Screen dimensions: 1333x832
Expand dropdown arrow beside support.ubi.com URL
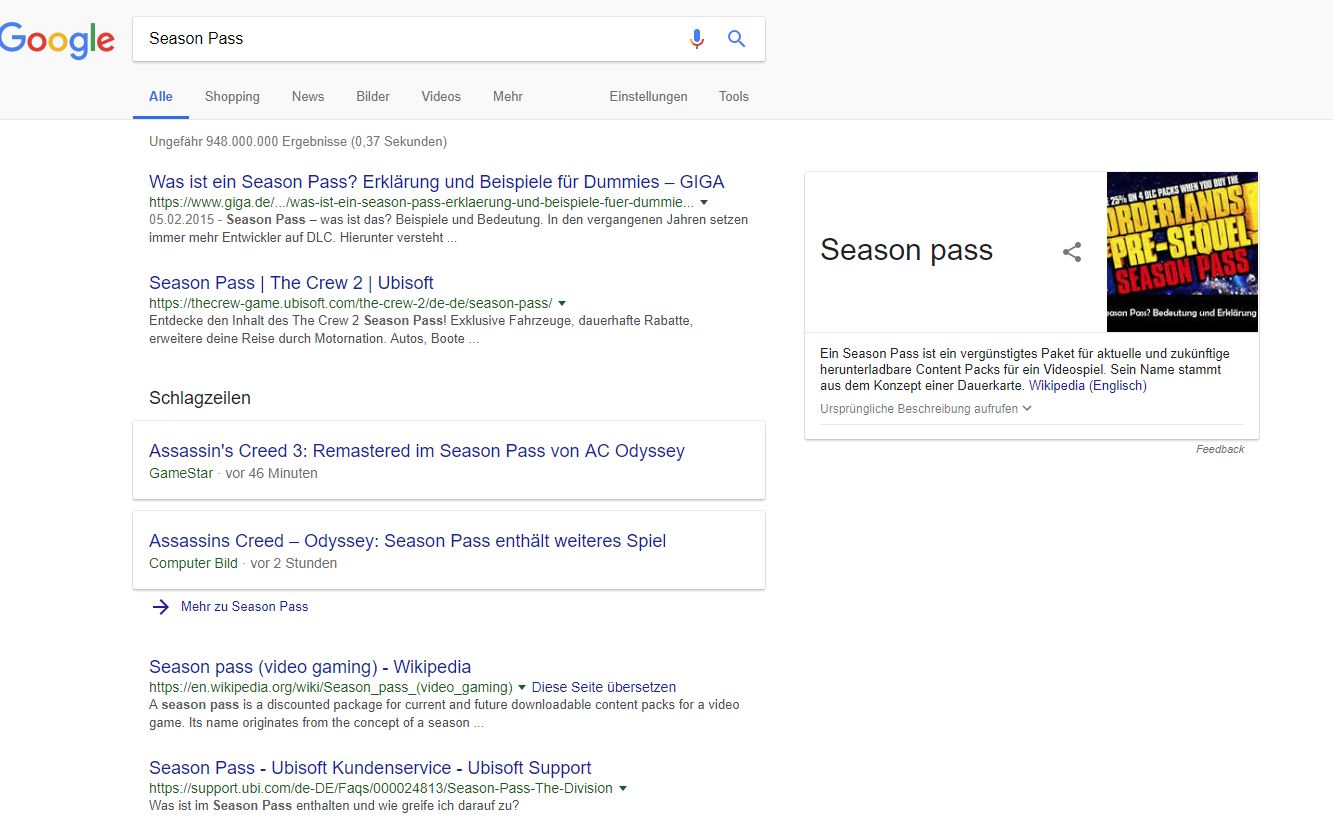623,788
